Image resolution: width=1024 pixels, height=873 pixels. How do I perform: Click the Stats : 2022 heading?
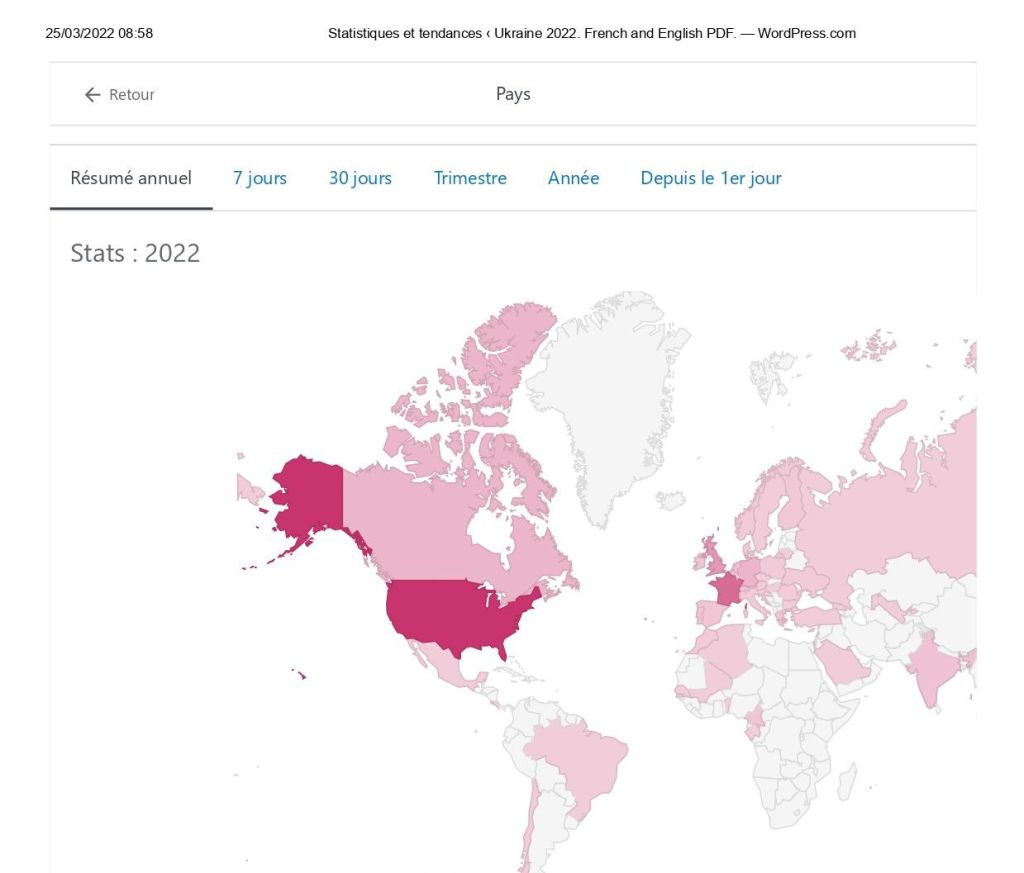pos(135,253)
